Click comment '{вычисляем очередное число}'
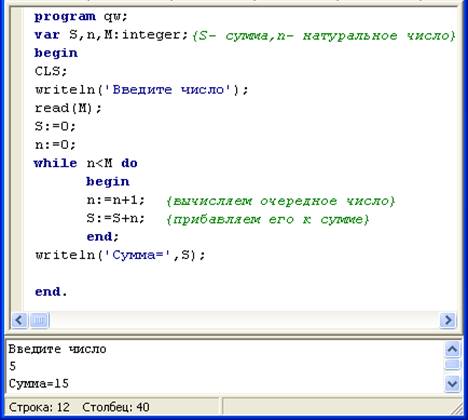Image resolution: width=468 pixels, height=420 pixels. [280, 201]
